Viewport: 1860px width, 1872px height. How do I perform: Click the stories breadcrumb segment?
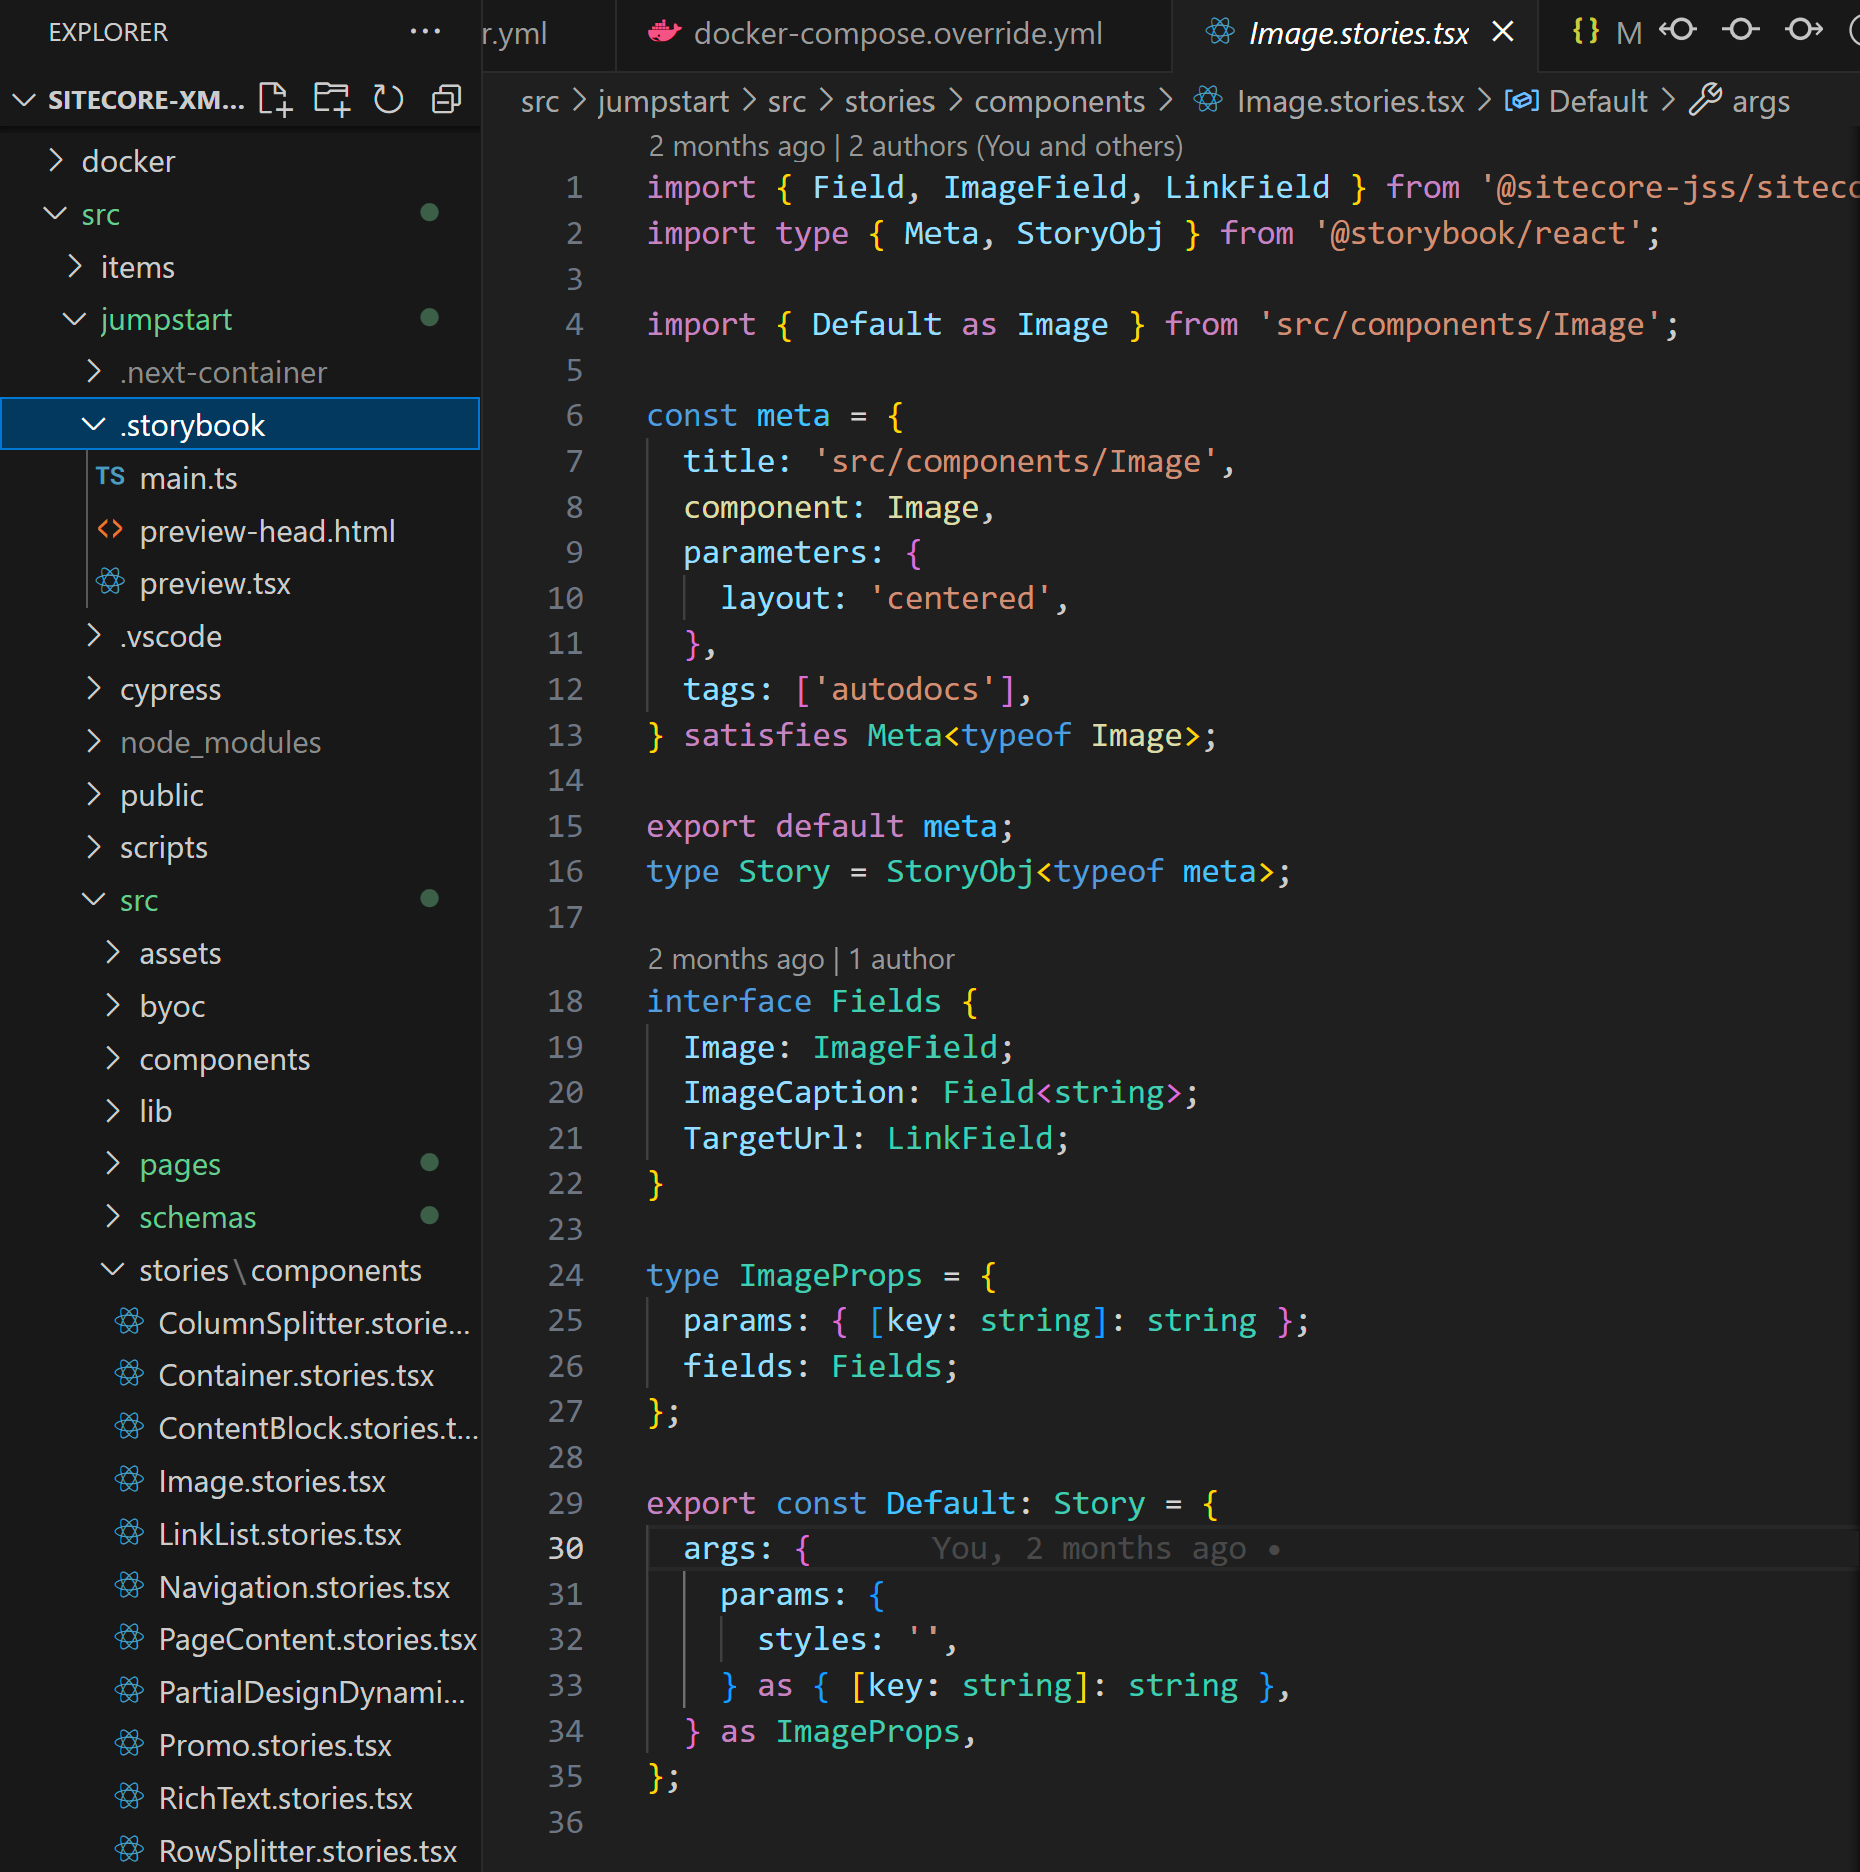pos(889,101)
